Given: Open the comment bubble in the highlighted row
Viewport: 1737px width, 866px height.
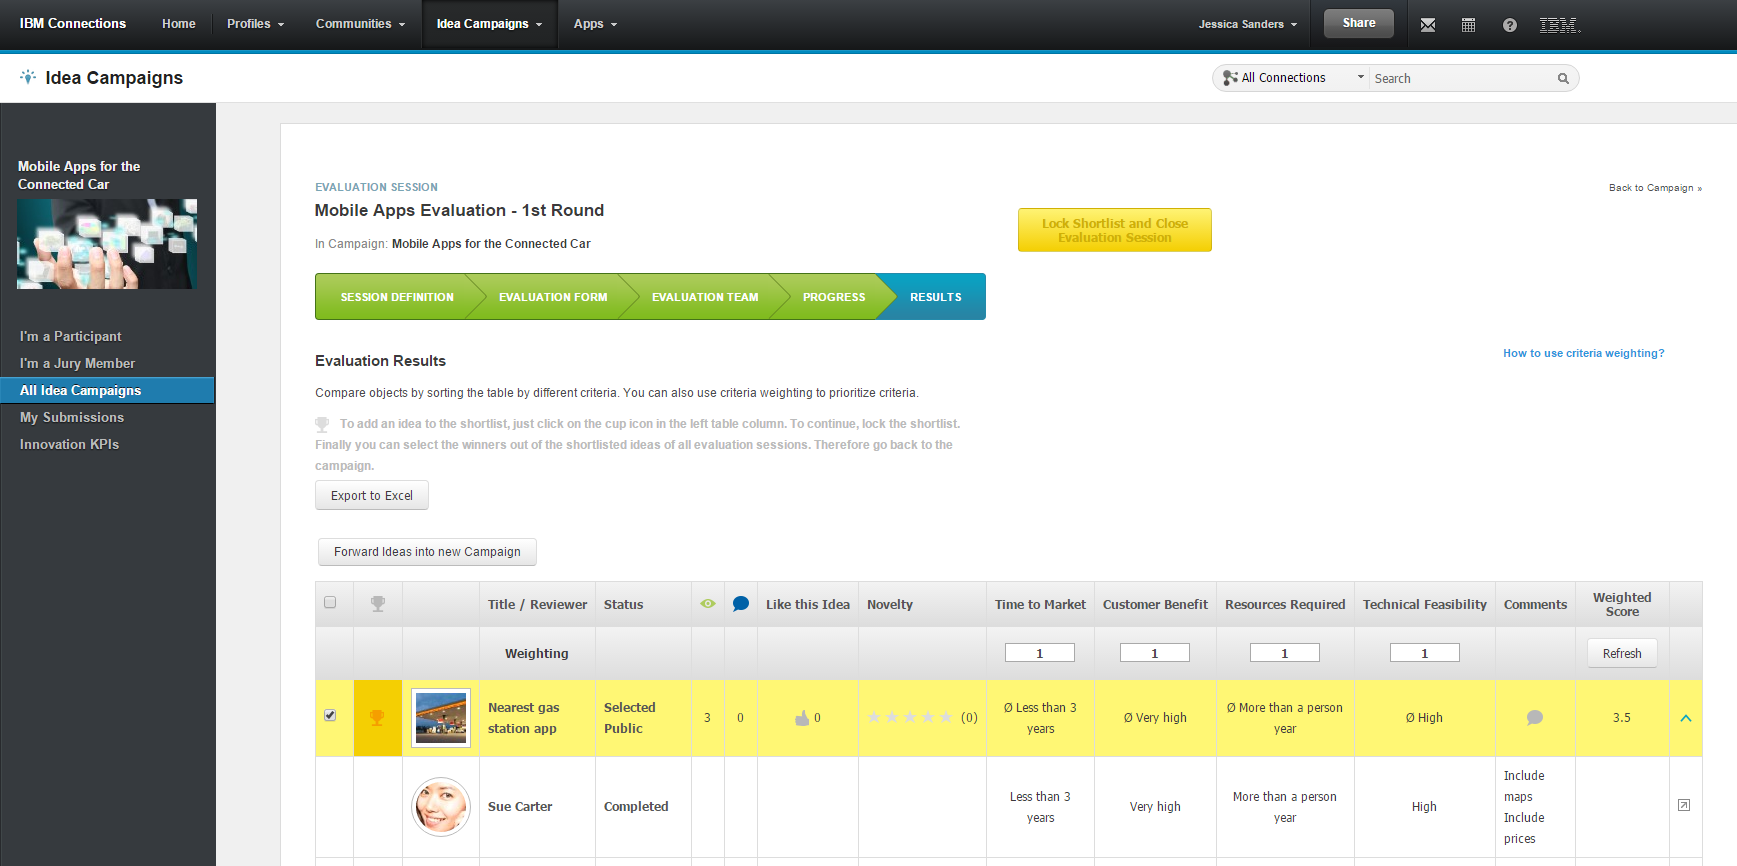Looking at the screenshot, I should pos(1534,718).
